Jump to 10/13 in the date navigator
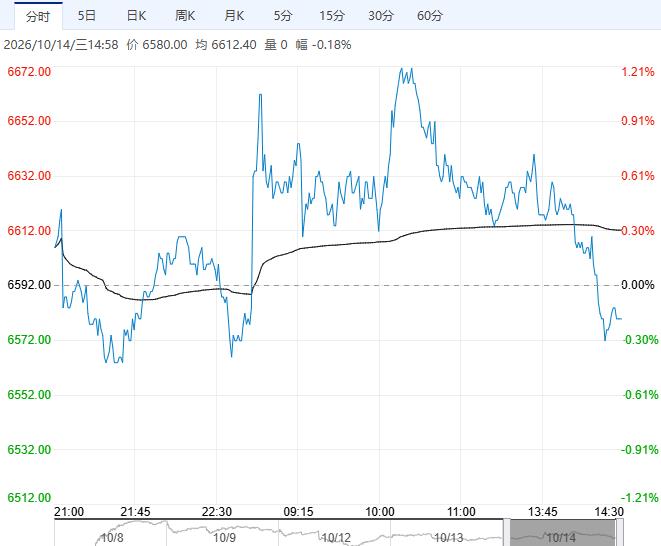The image size is (661, 546). click(449, 538)
